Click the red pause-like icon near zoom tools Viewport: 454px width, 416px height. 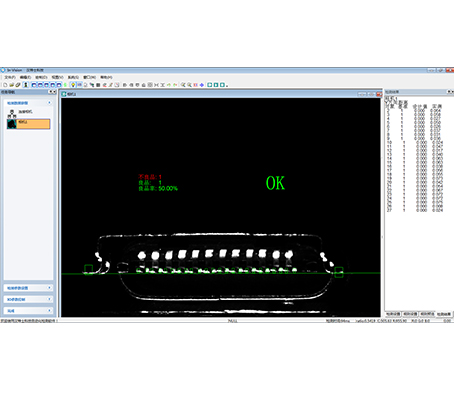point(196,85)
